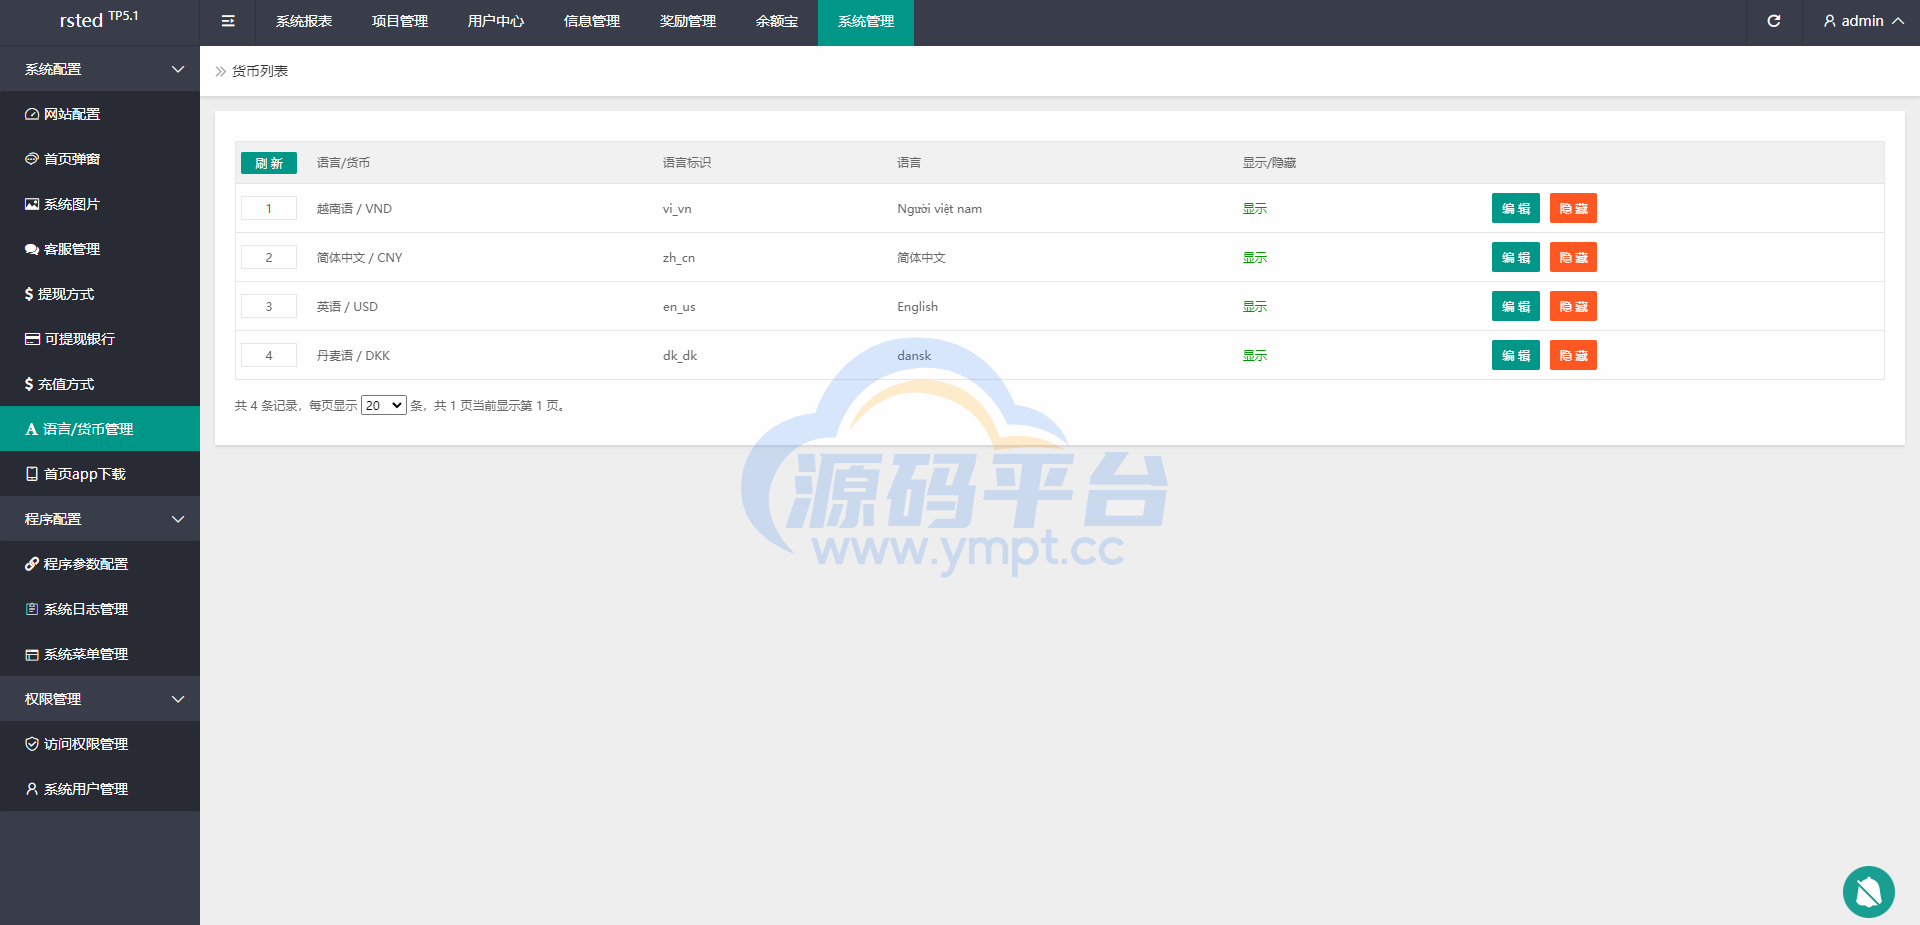Edit the 越南语 / VND row
1920x925 pixels.
(1516, 208)
